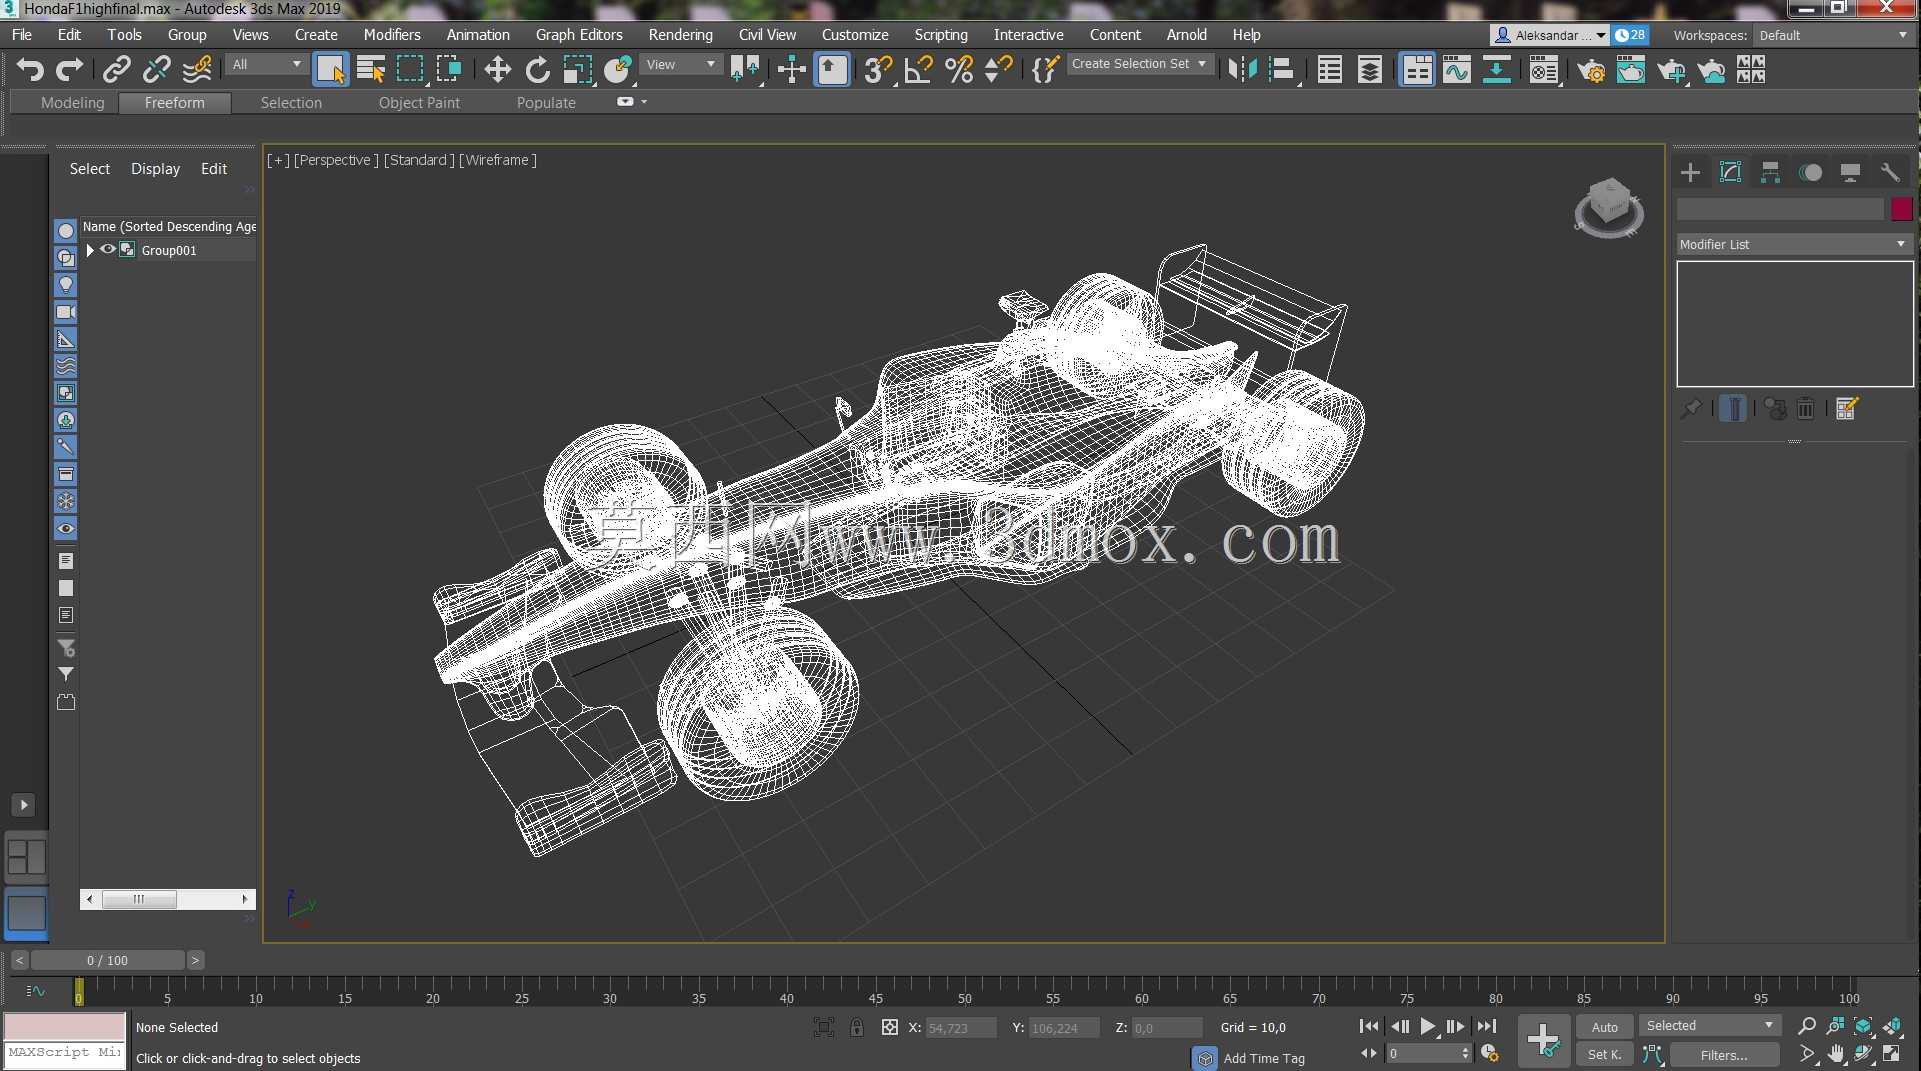Screen dimensions: 1921x1071
Task: Click the object color swatch
Action: point(1902,209)
